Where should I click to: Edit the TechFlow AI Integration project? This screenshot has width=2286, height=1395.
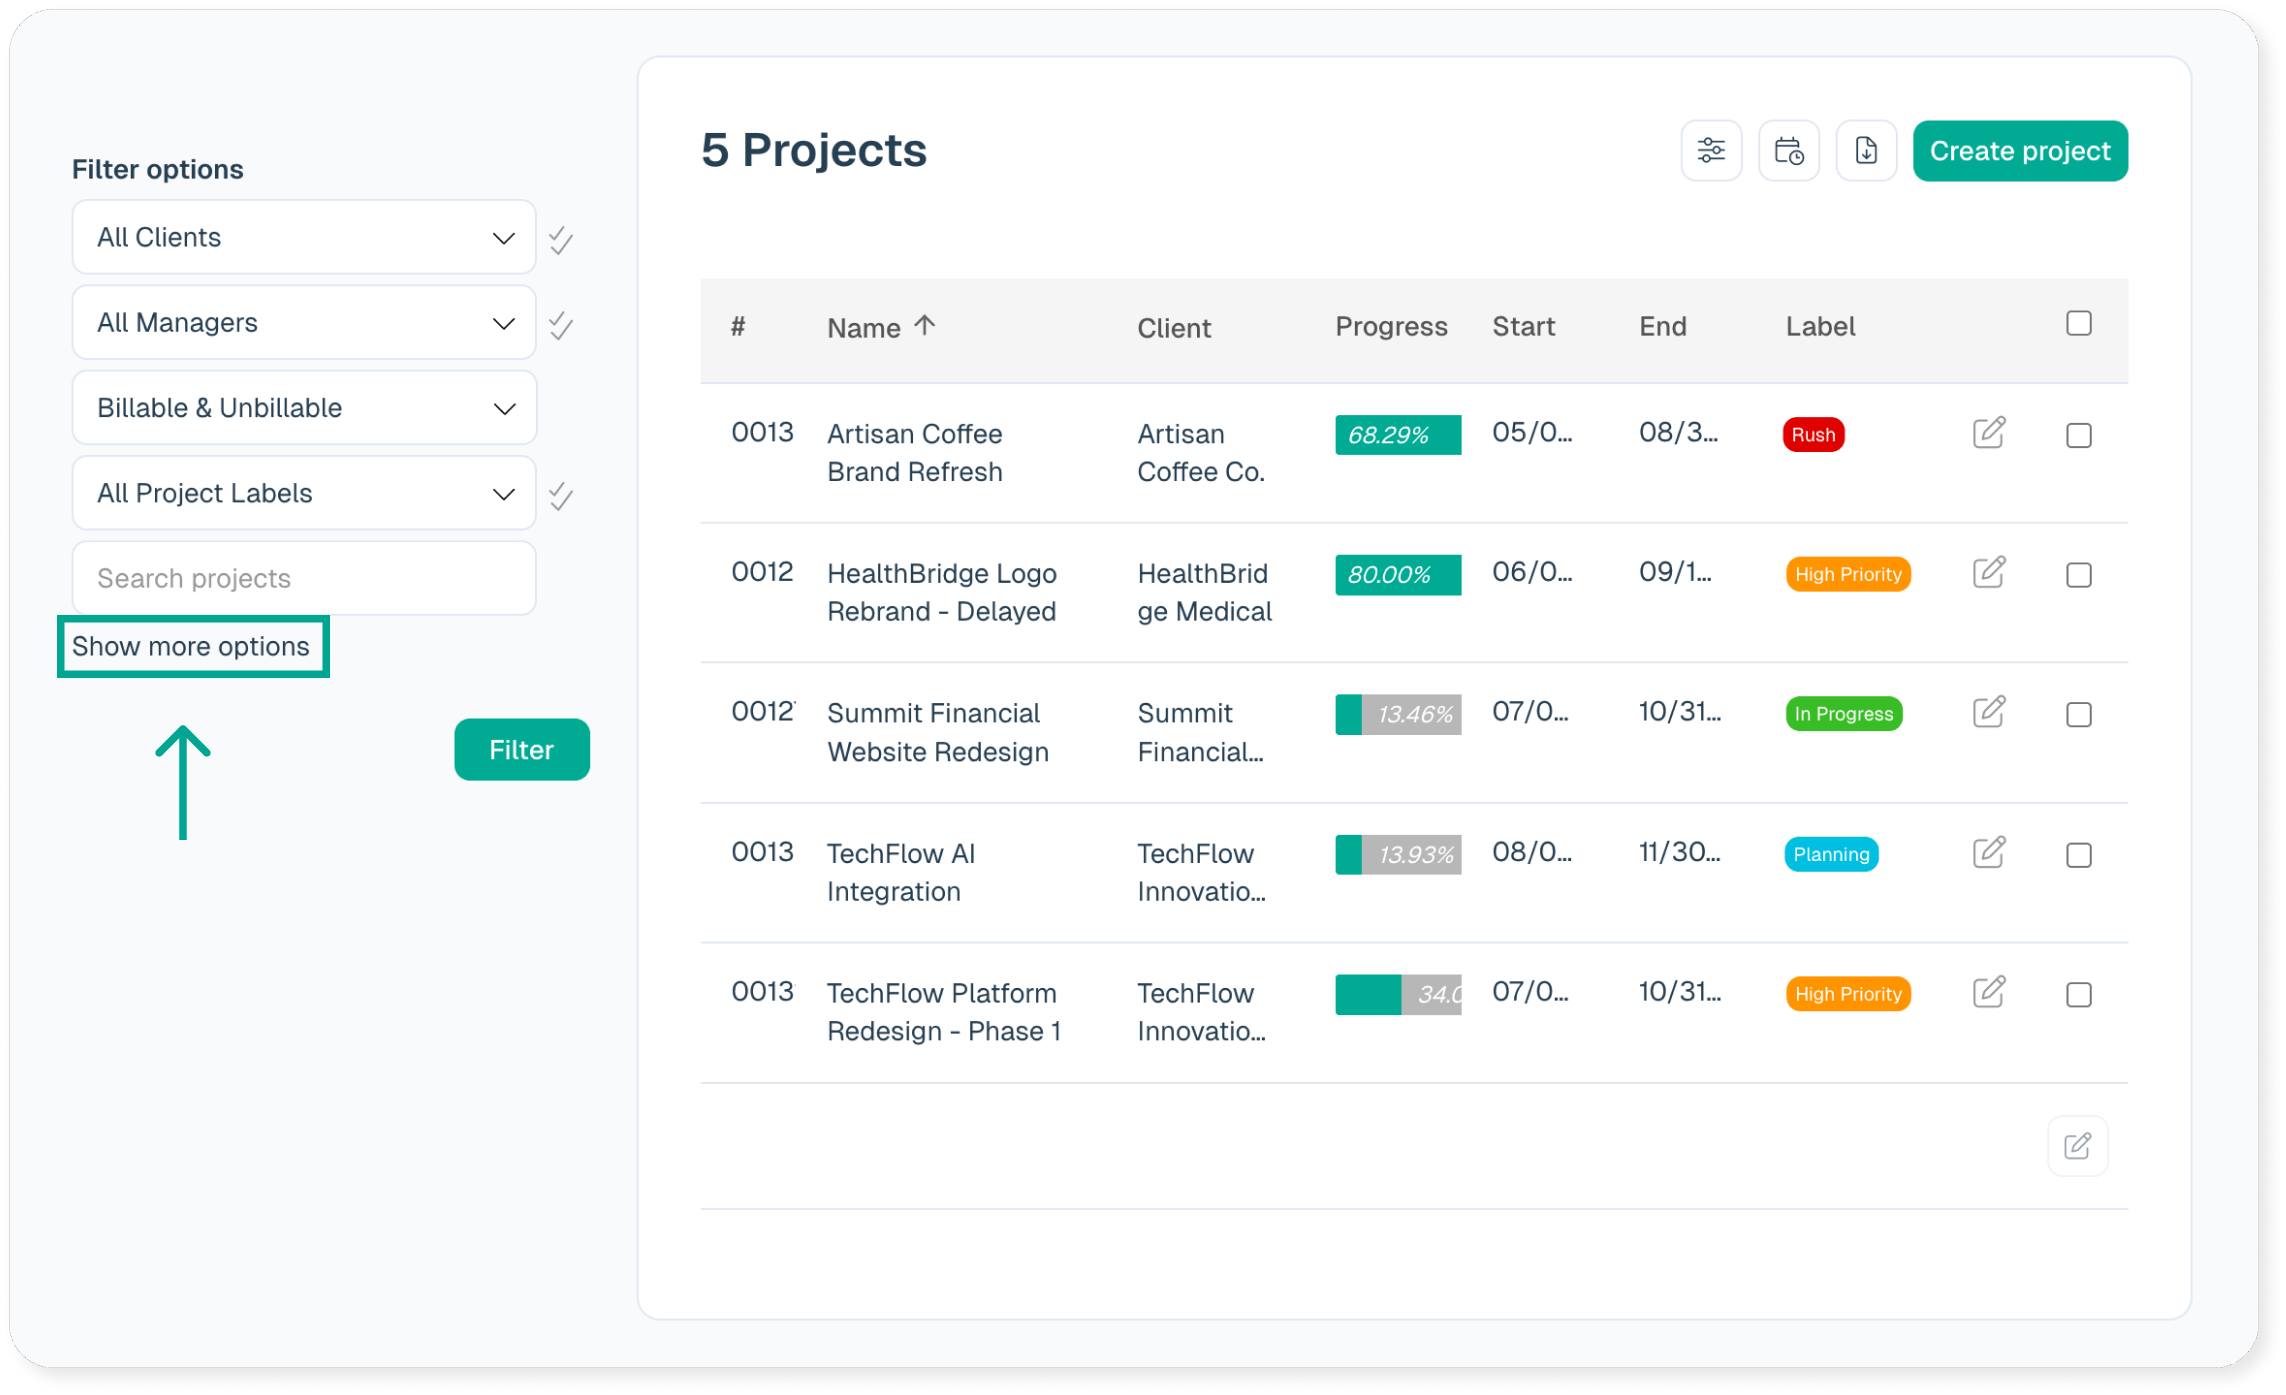pos(1988,853)
